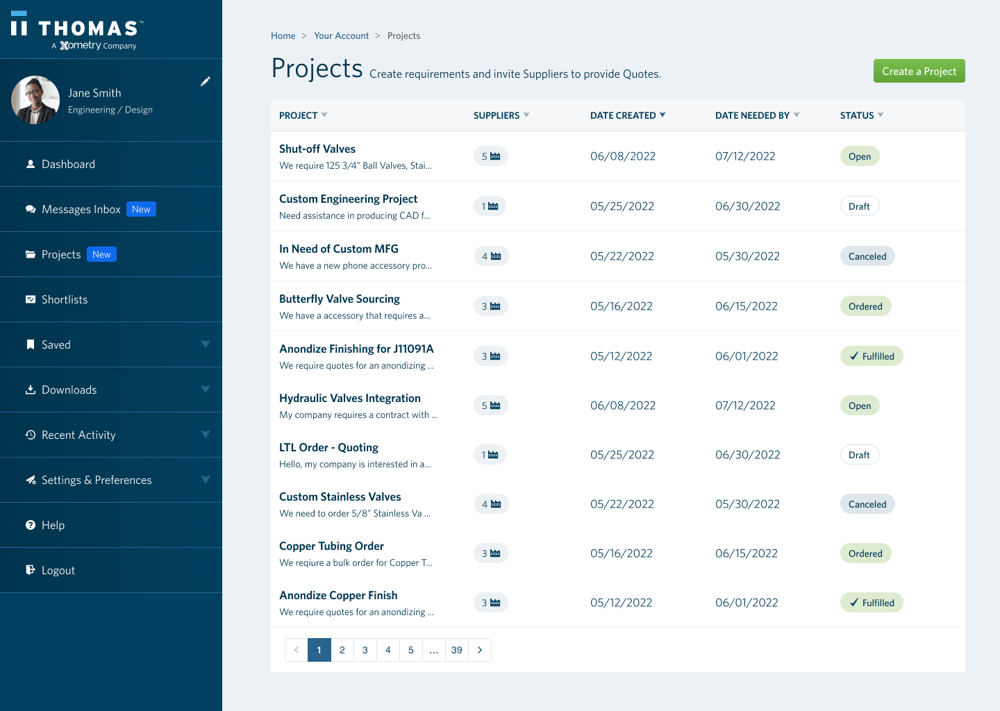Click the Messages Inbox chat bubble icon
This screenshot has height=711, width=1000.
click(x=30, y=210)
